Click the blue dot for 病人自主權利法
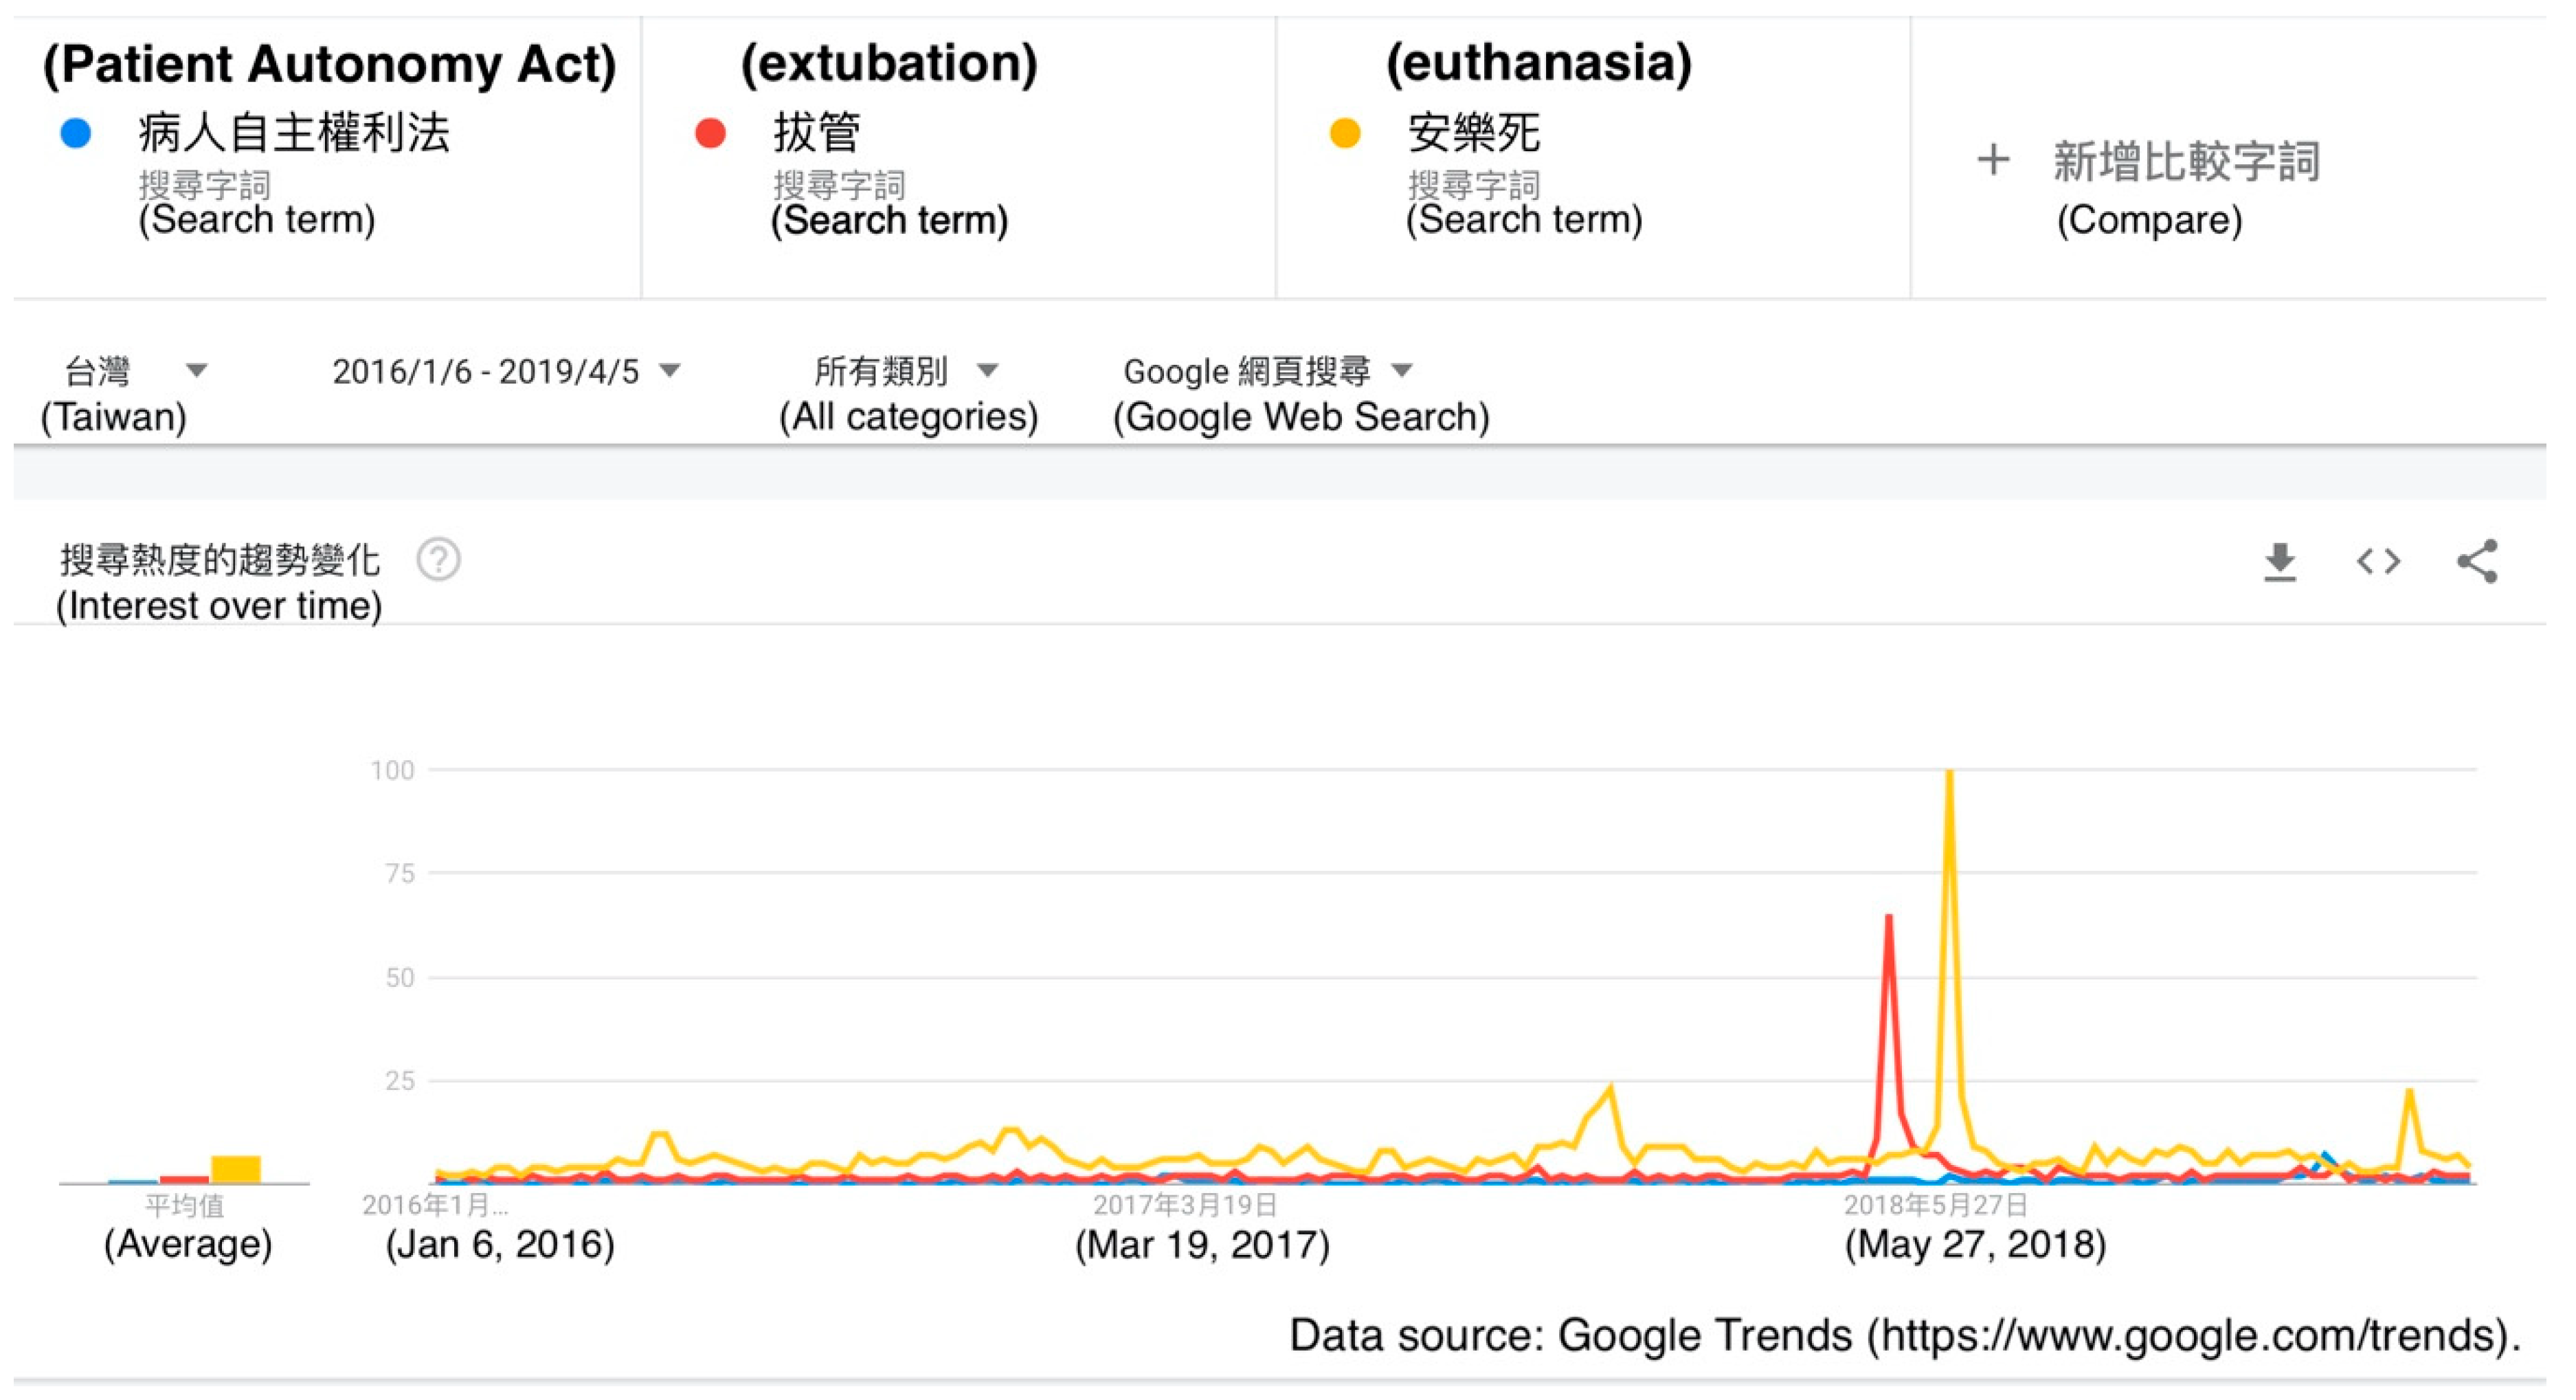The width and height of the screenshot is (2576, 1400). [x=76, y=133]
